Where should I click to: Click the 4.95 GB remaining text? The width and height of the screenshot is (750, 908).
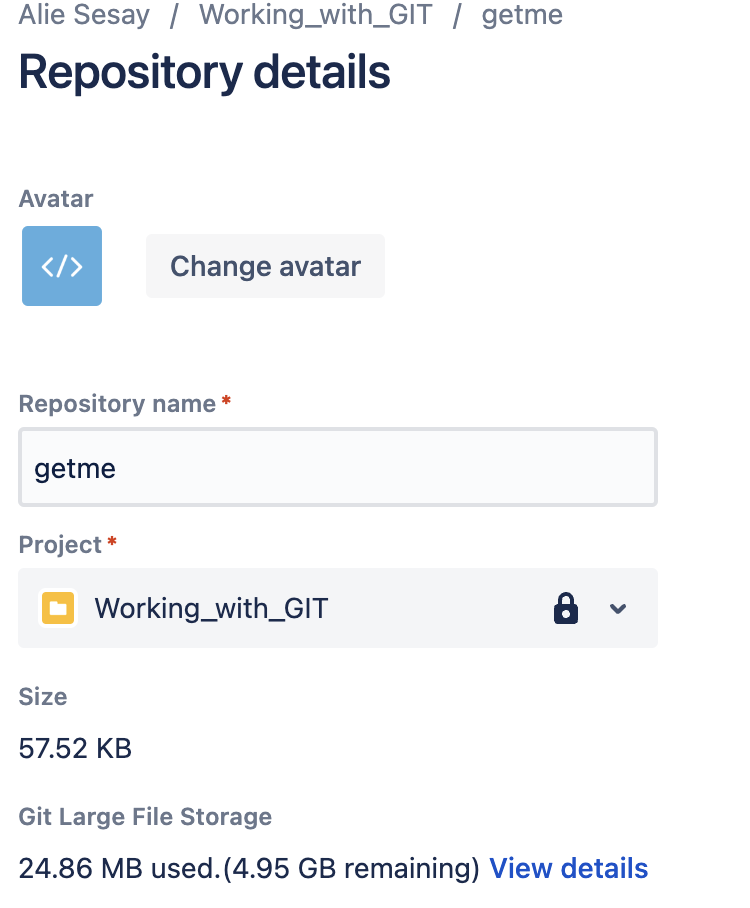350,869
